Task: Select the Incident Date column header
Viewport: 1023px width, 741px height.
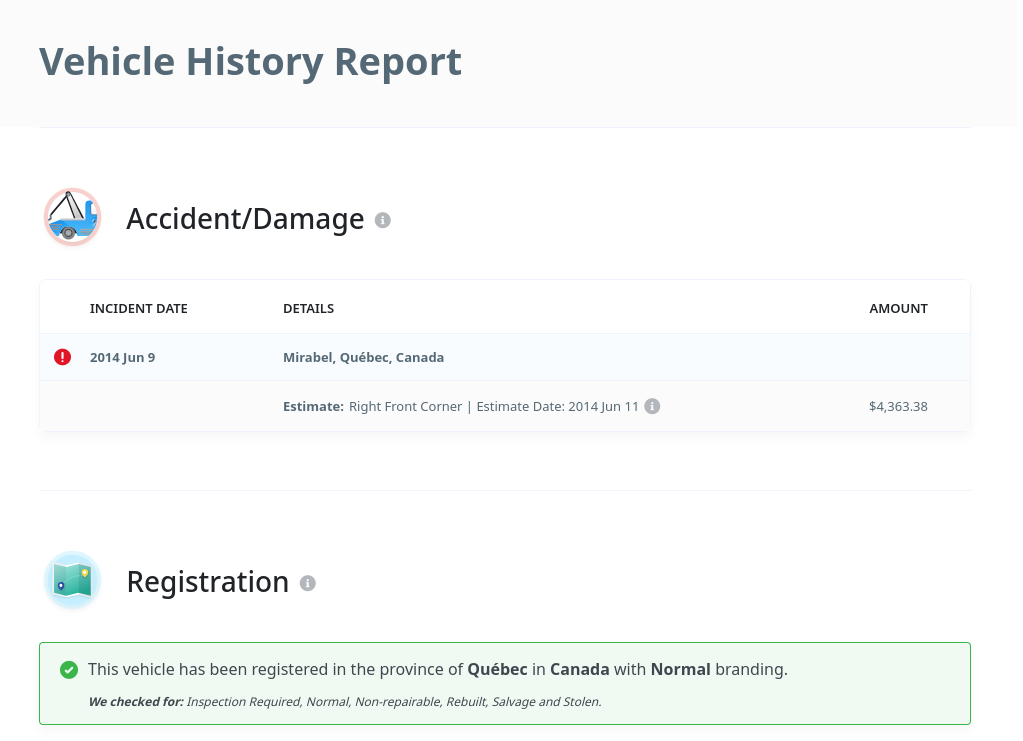Action: point(138,308)
